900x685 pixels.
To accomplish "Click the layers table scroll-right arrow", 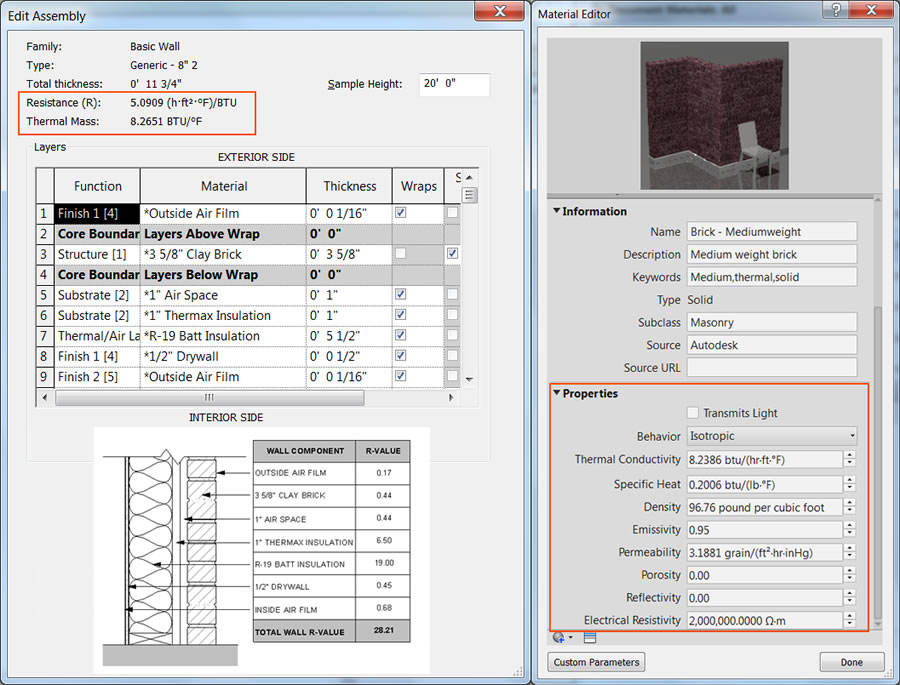I will pyautogui.click(x=451, y=397).
